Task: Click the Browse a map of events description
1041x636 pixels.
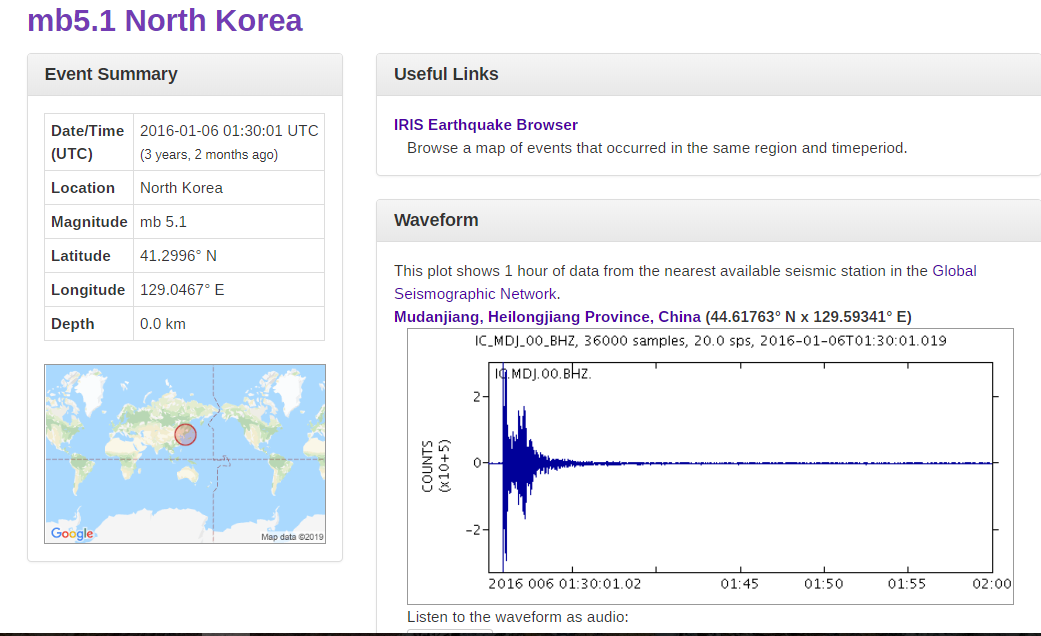Action: point(657,148)
